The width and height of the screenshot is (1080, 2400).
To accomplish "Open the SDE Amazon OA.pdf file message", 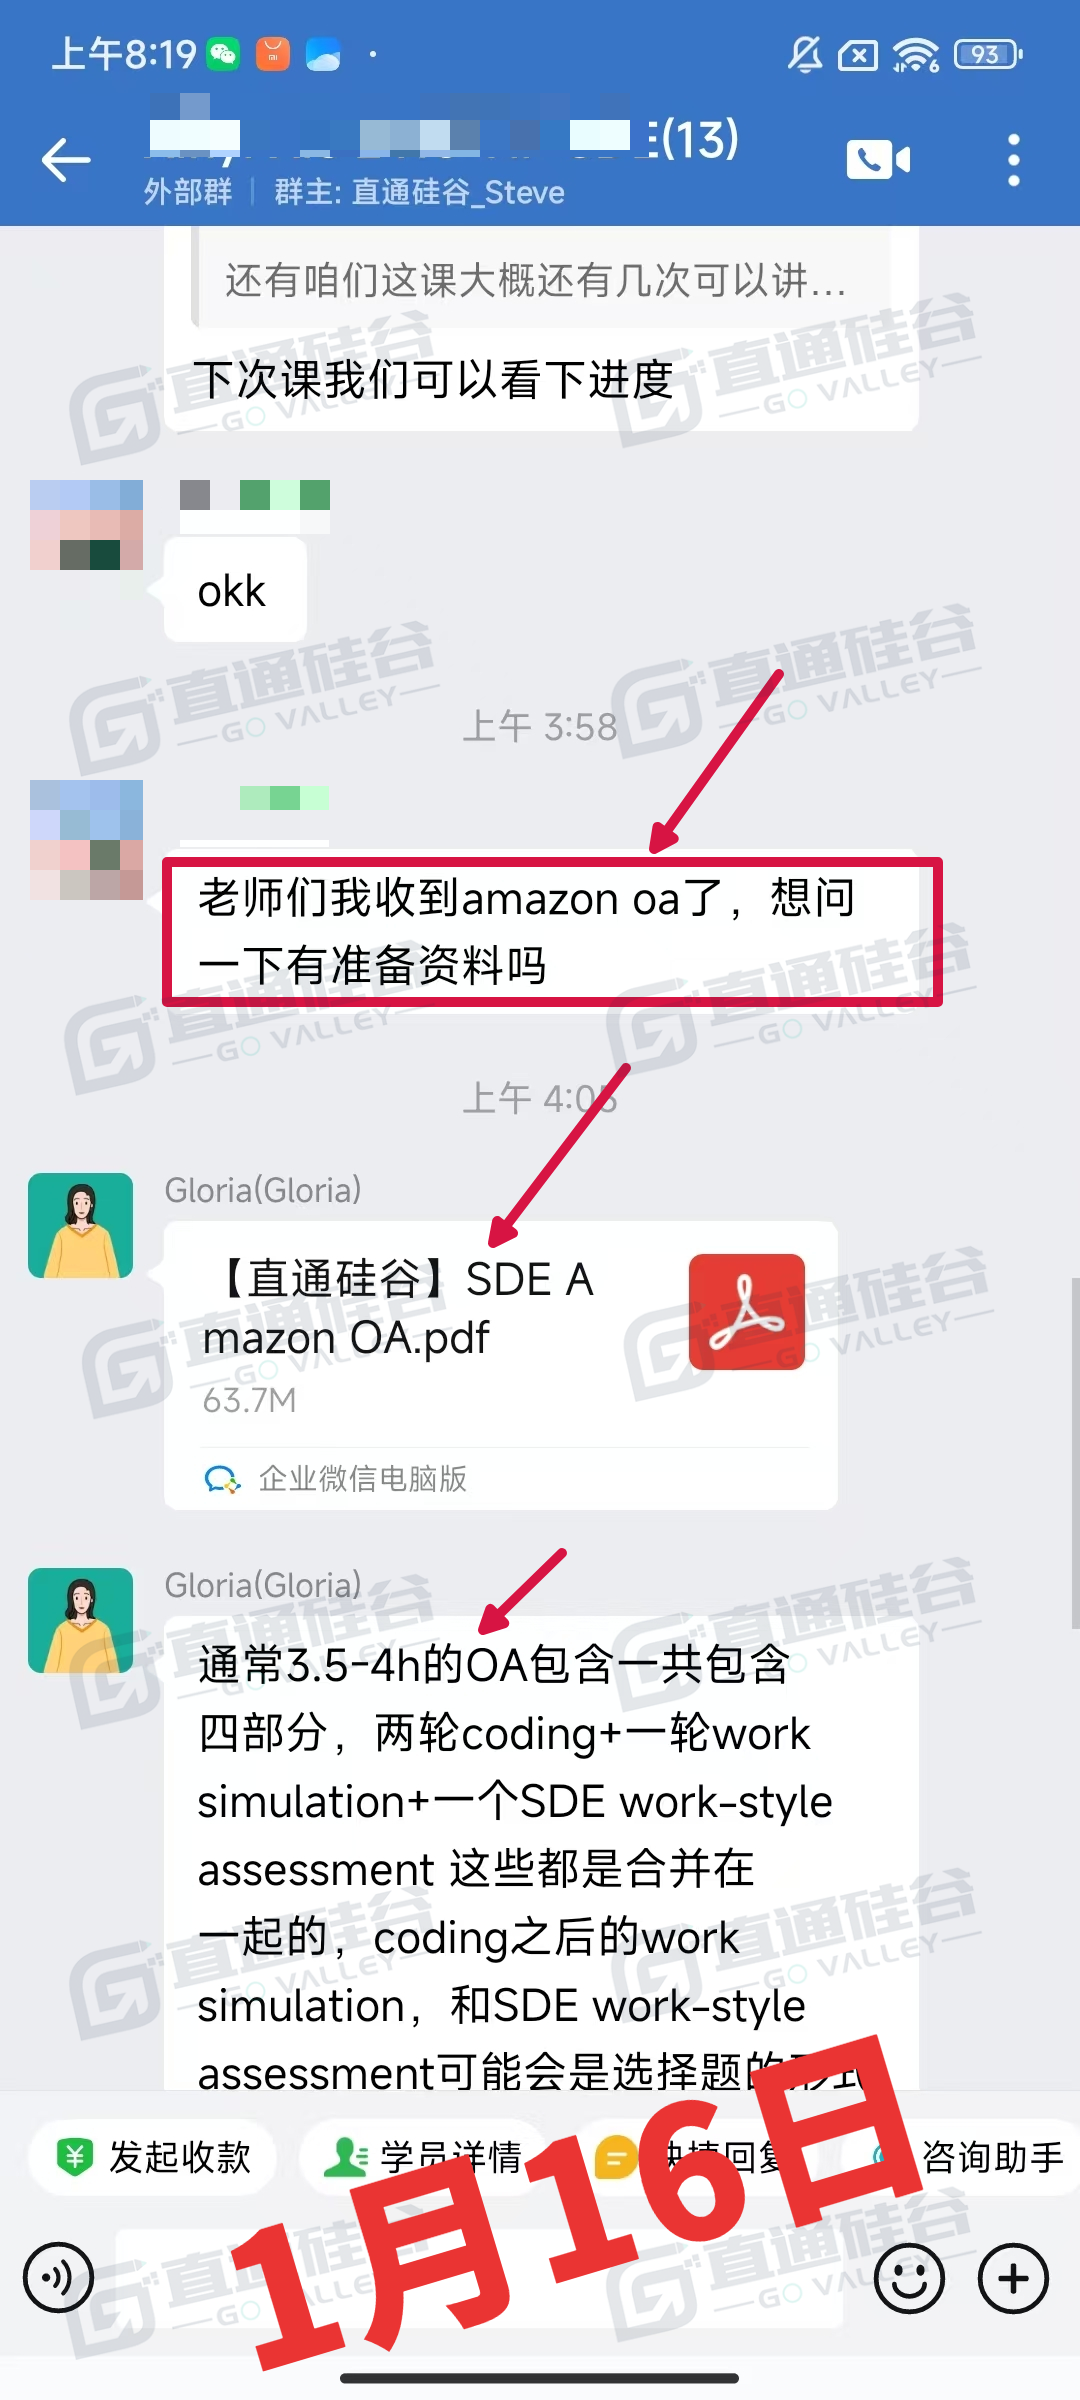I will click(x=501, y=1366).
